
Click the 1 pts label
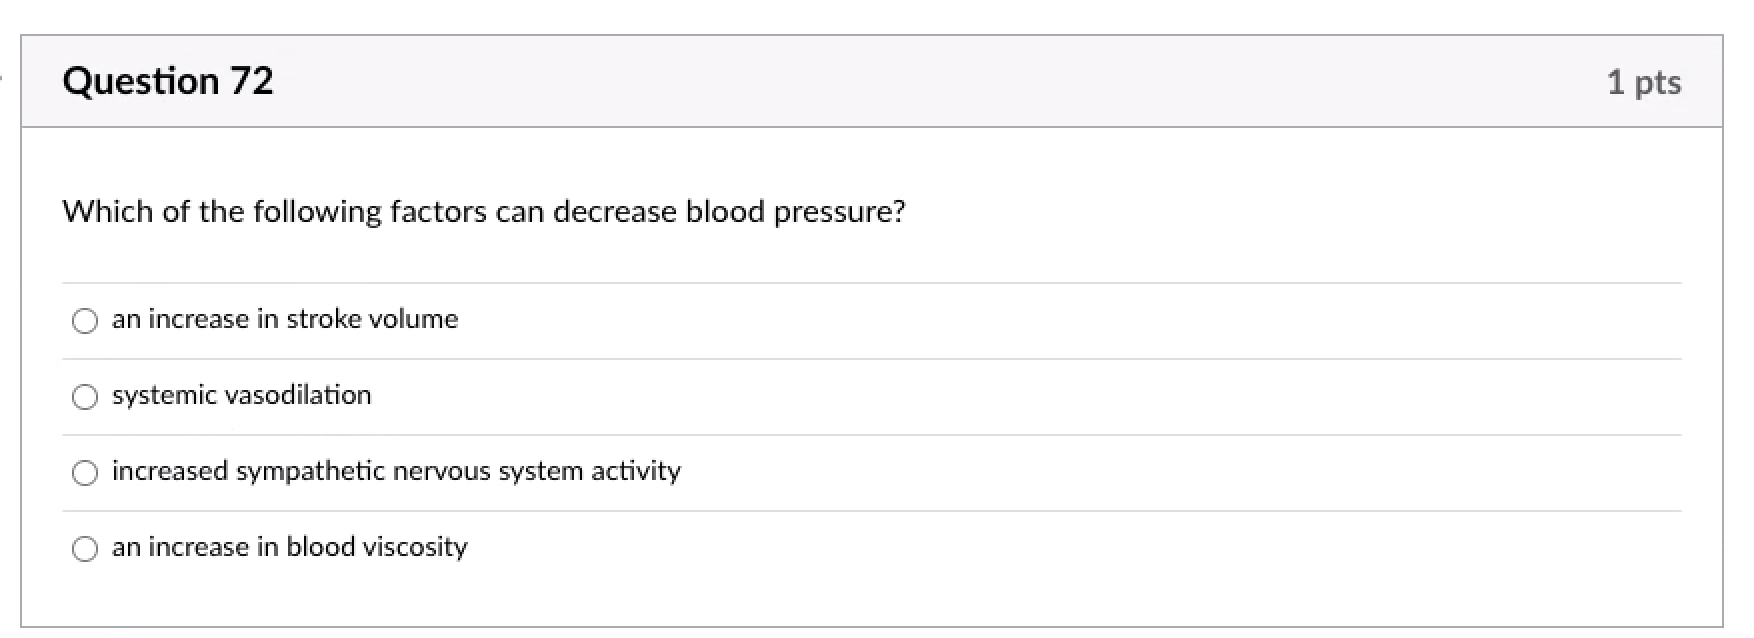pos(1643,82)
